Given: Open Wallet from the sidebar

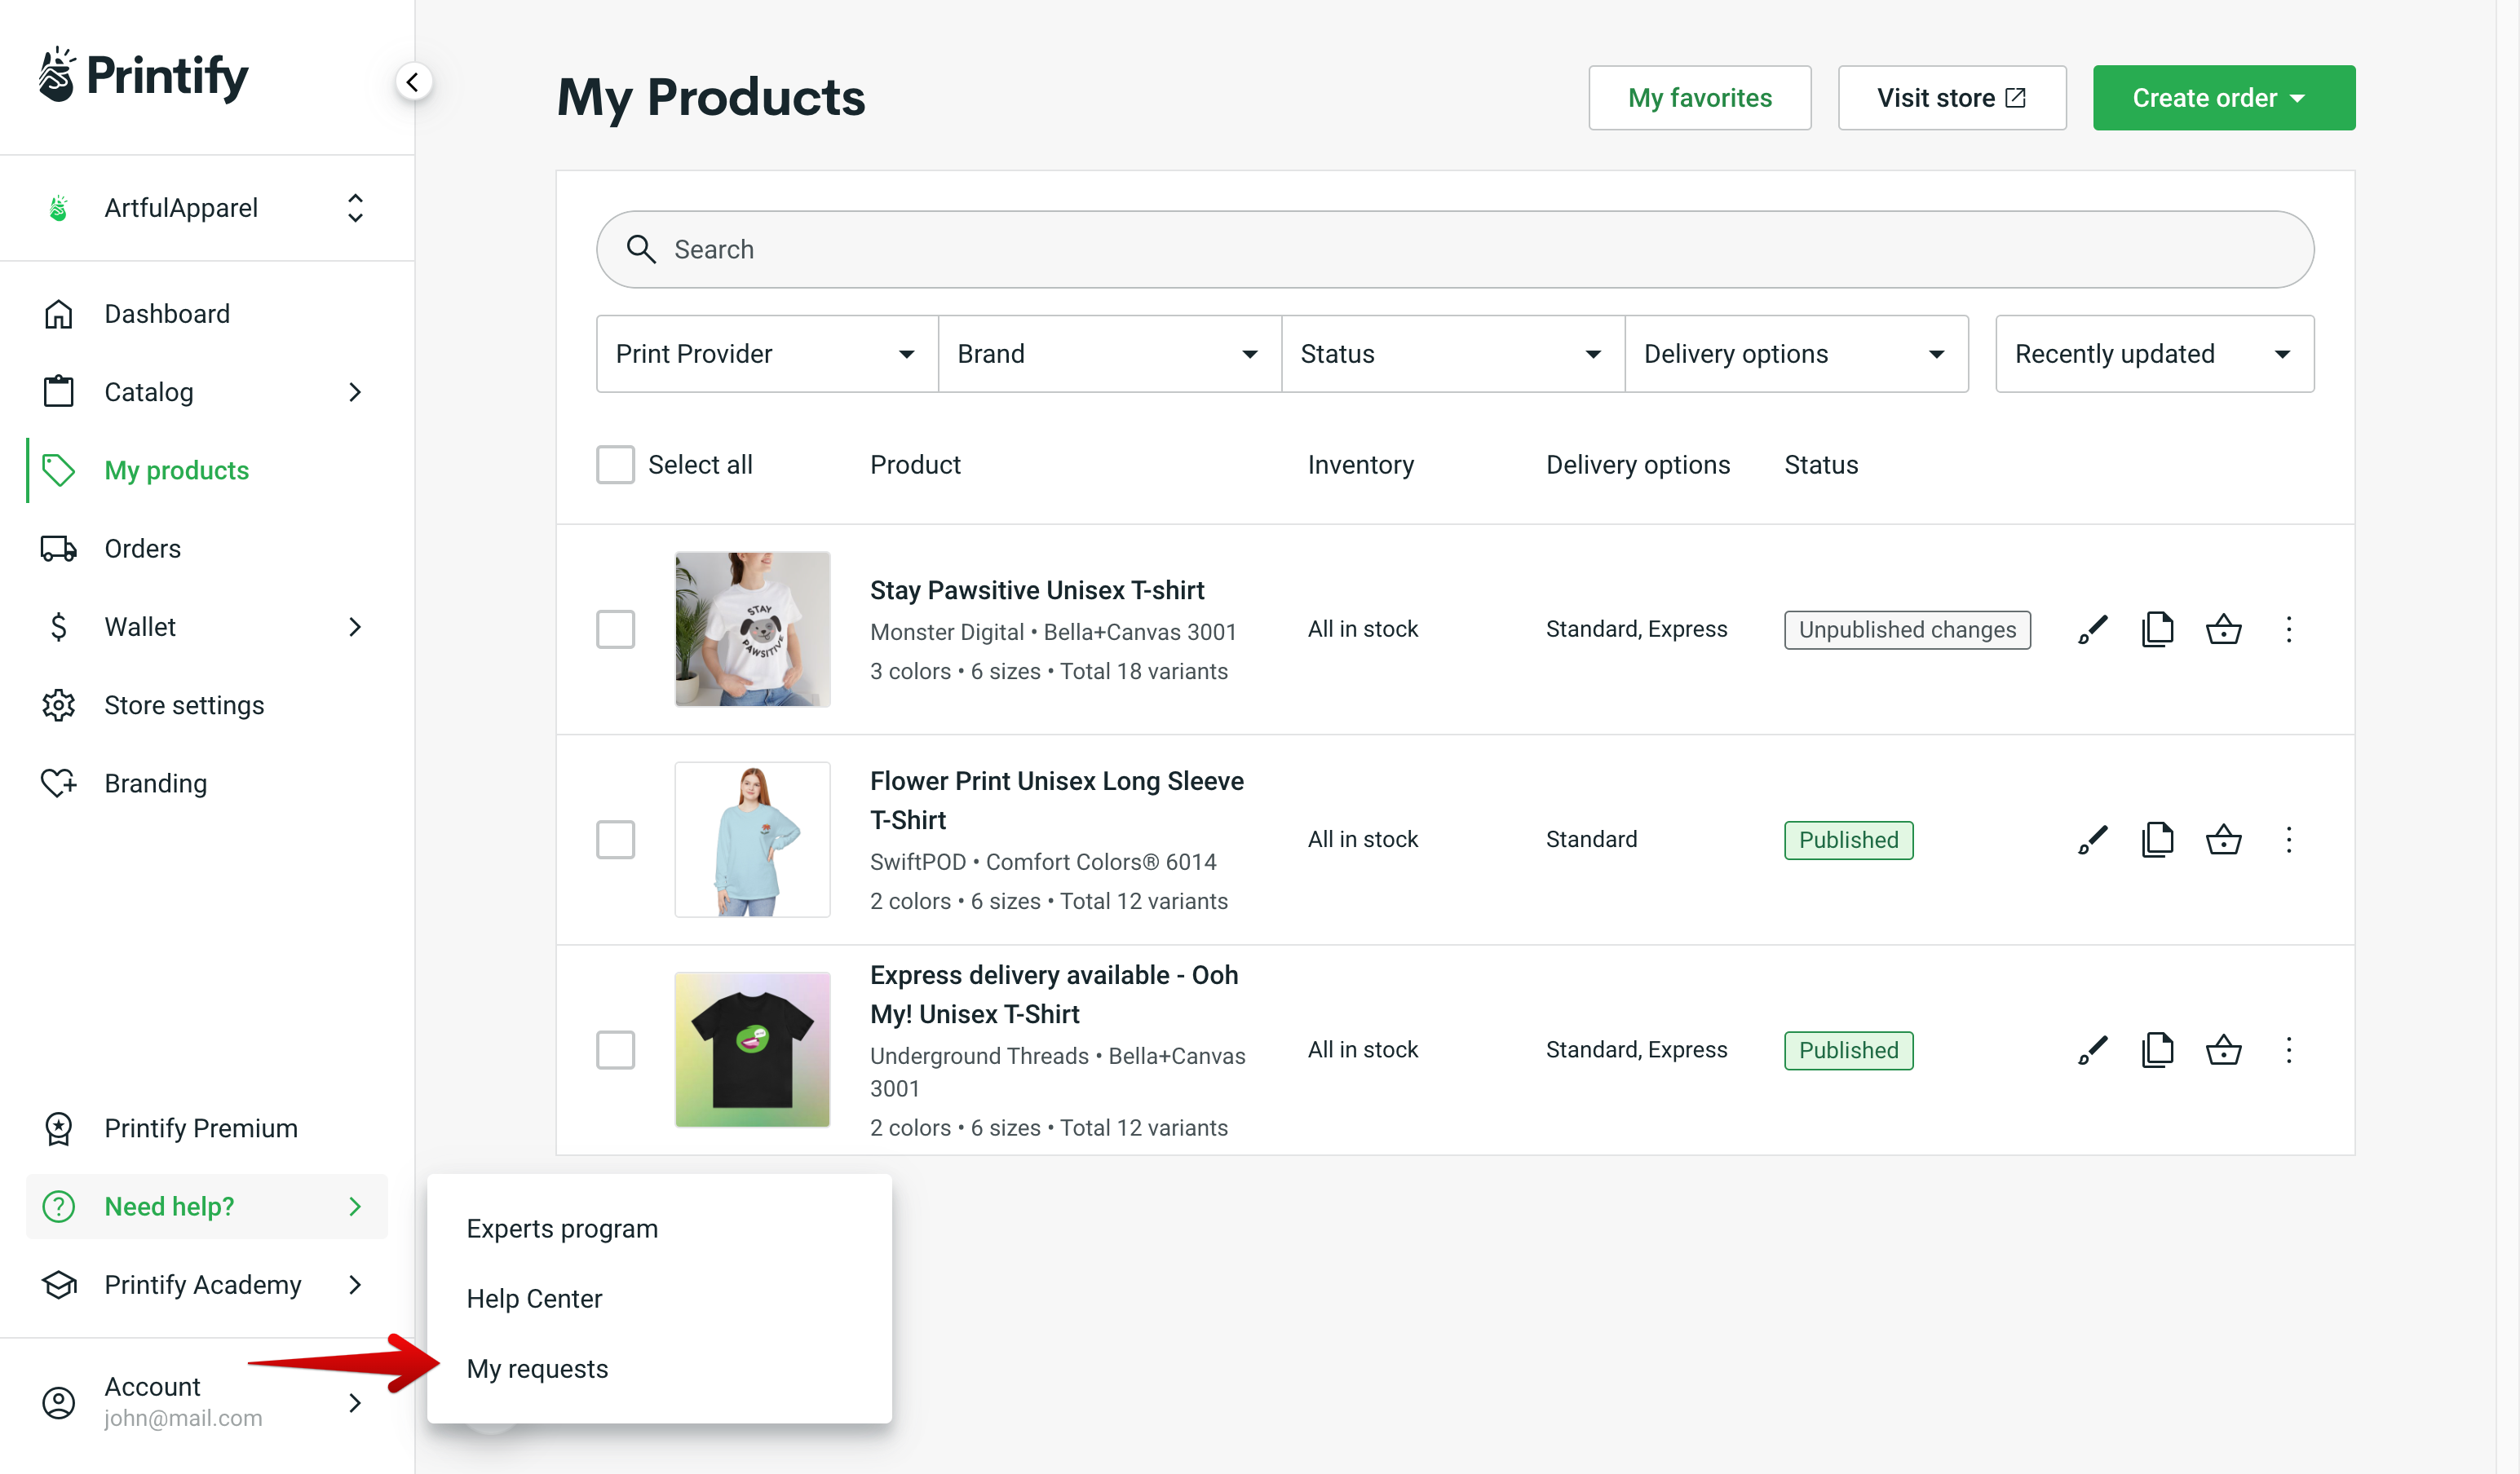Looking at the screenshot, I should pyautogui.click(x=139, y=626).
